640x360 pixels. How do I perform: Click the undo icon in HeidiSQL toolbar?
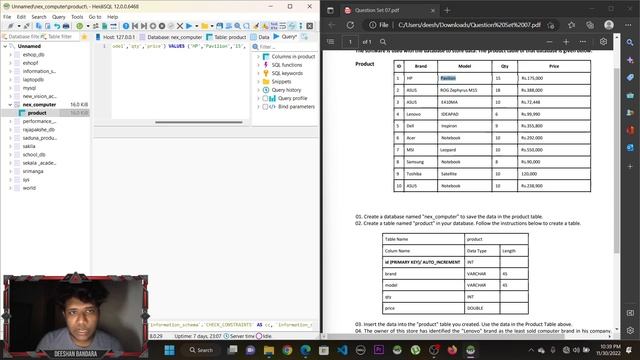[57, 26]
